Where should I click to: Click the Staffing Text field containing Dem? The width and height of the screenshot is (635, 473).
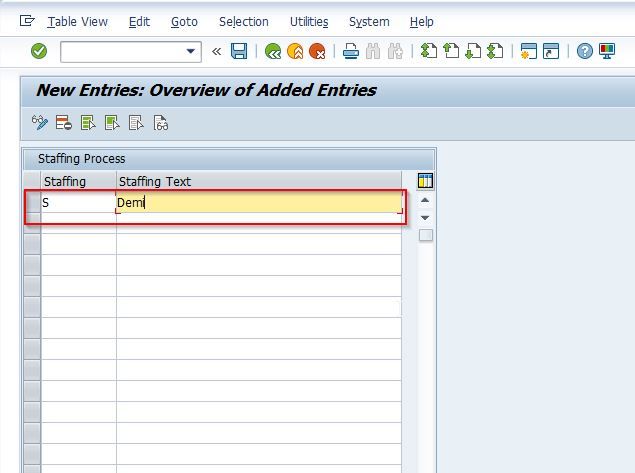(x=259, y=202)
